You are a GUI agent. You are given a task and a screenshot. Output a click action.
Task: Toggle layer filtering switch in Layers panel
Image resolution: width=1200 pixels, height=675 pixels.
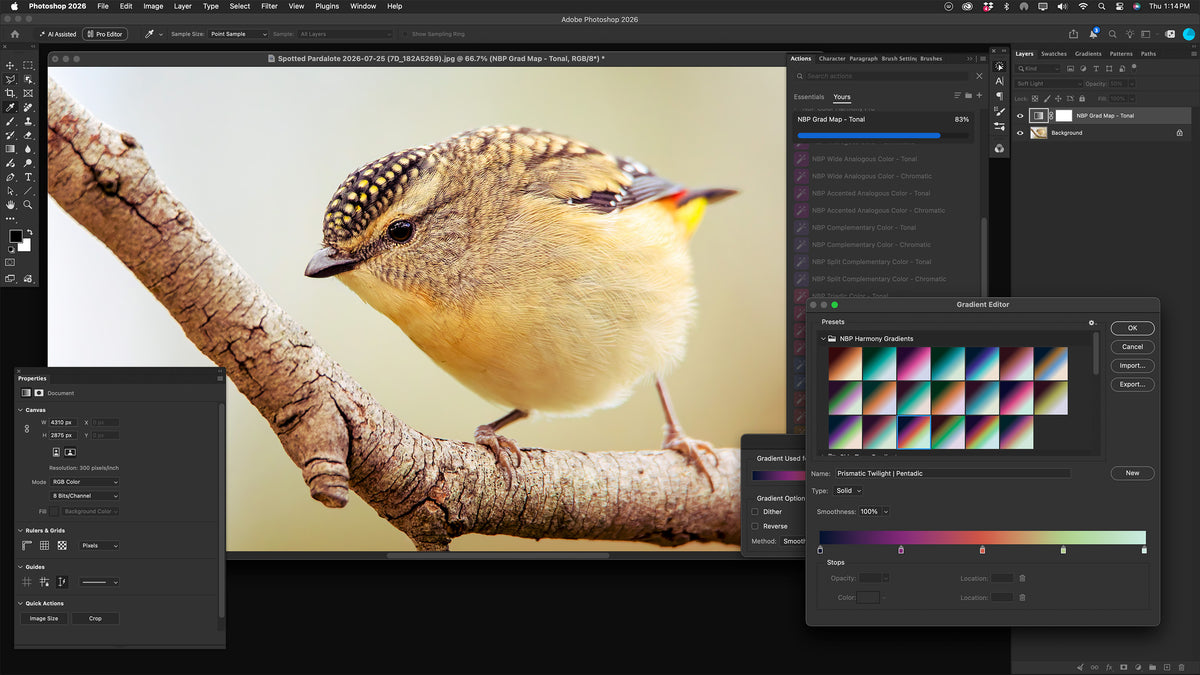[1136, 69]
